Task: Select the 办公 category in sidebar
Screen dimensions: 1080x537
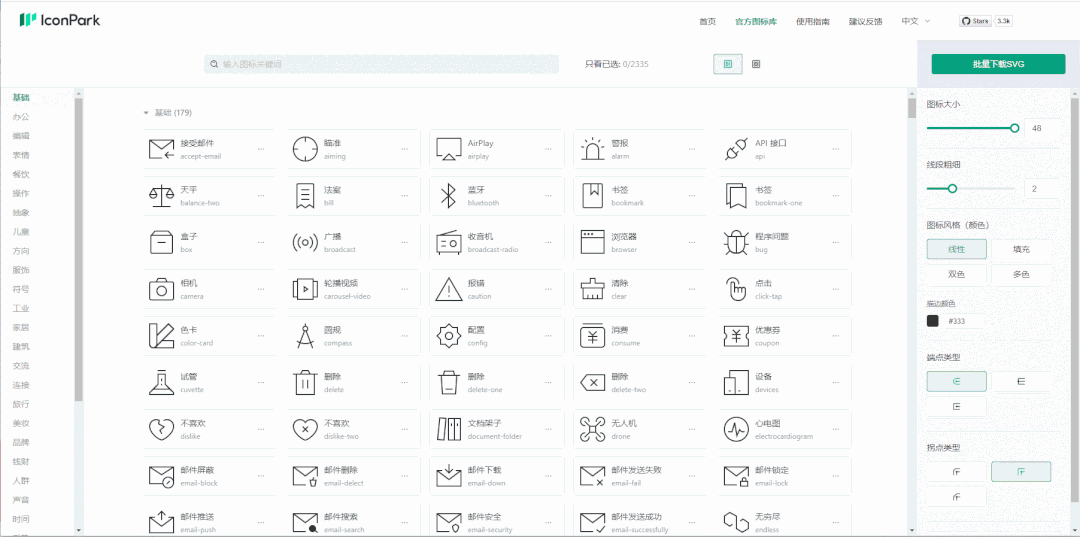Action: [x=21, y=116]
